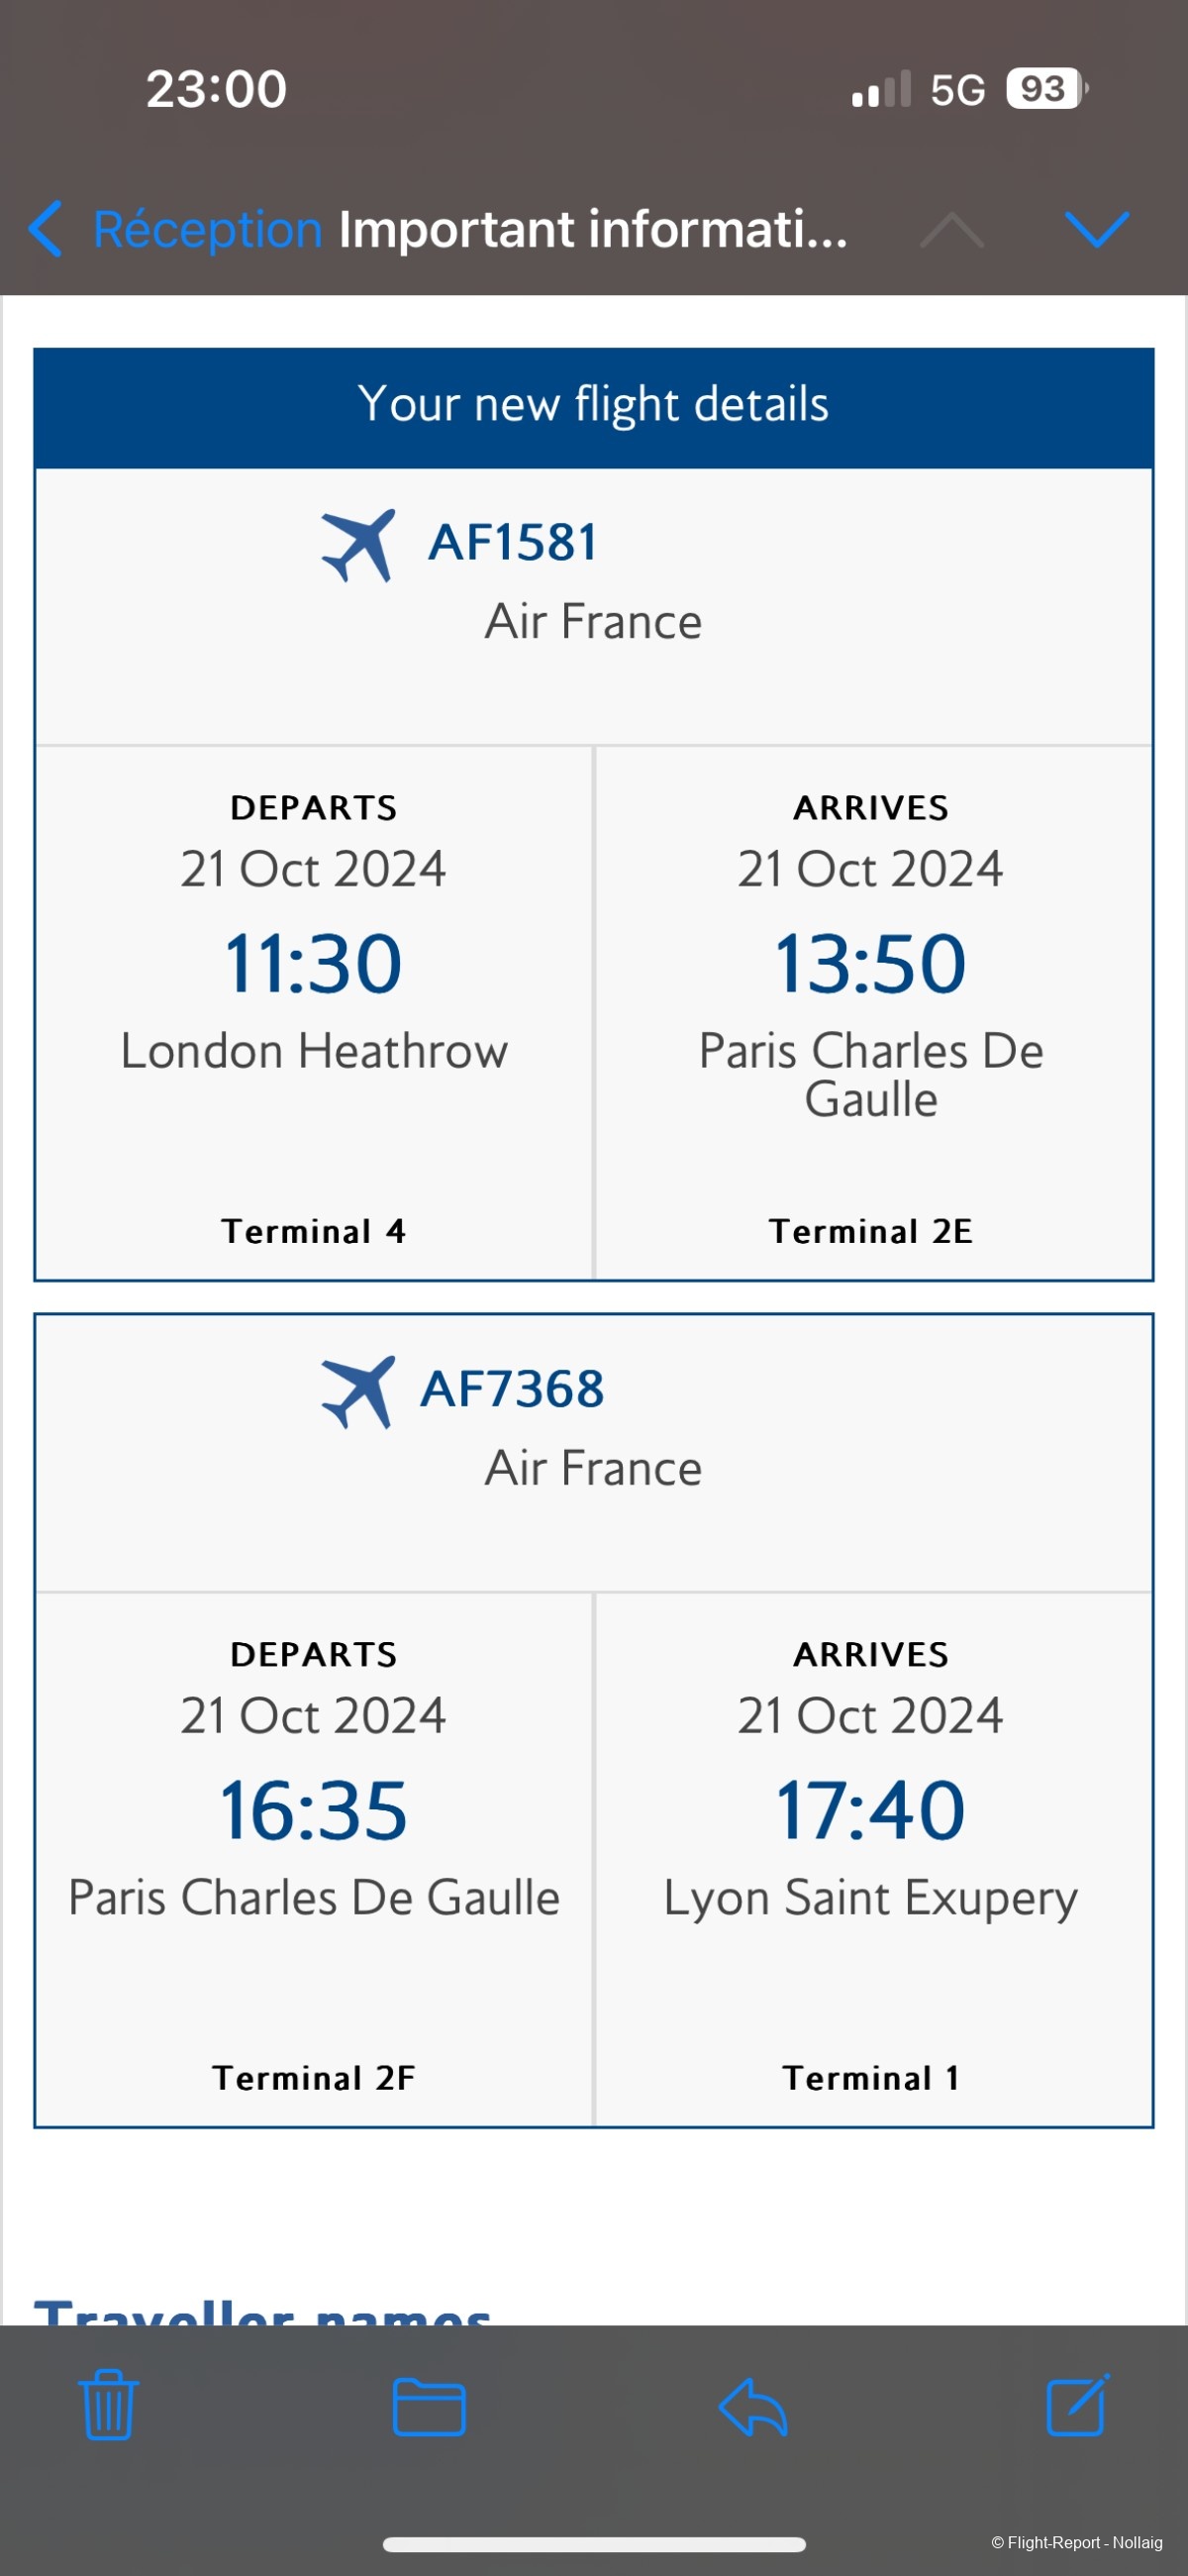1188x2576 pixels.
Task: Tap the AF1581 flight number
Action: tap(513, 543)
